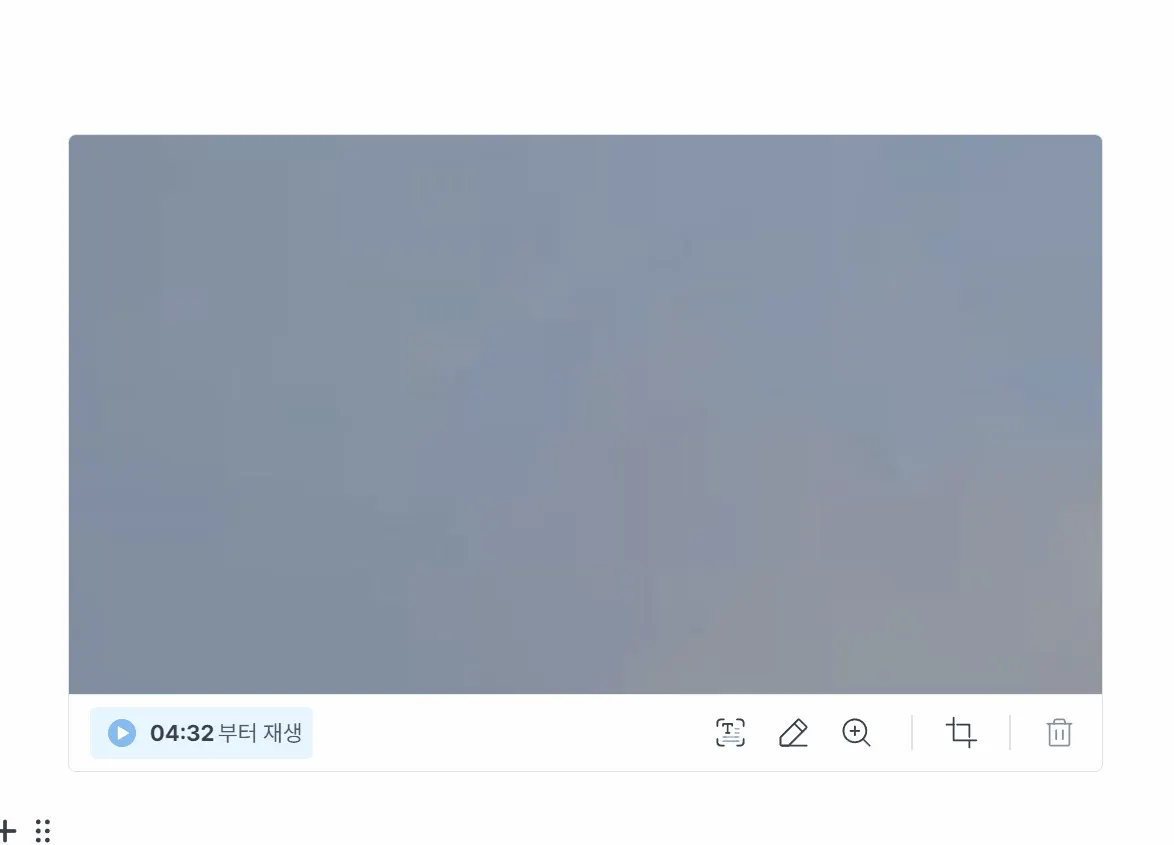Viewport: 1174px width, 845px height.
Task: Insert a new block with the plus sign
Action: tap(7, 830)
